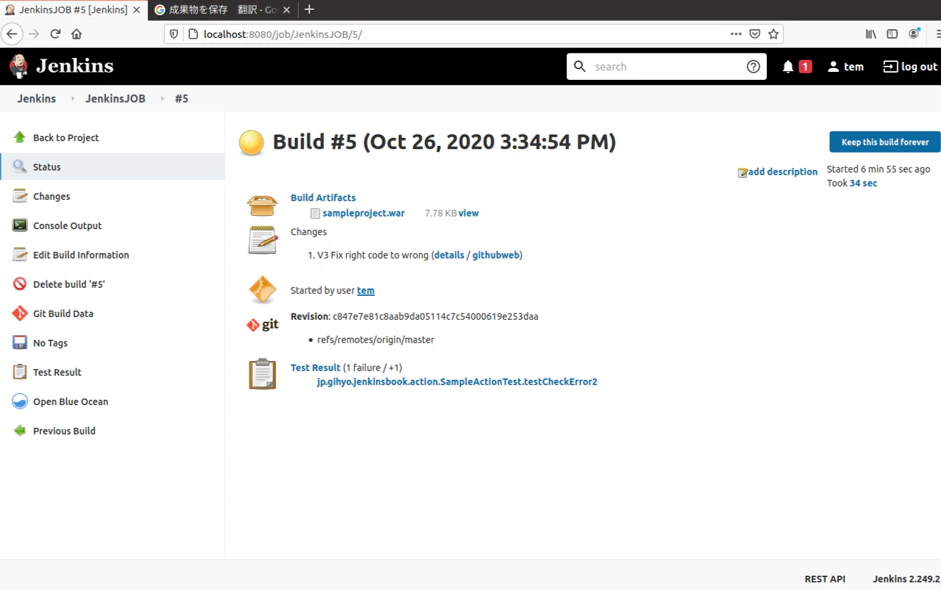941x590 pixels.
Task: Click the Back to Project green arrow icon
Action: (x=20, y=137)
